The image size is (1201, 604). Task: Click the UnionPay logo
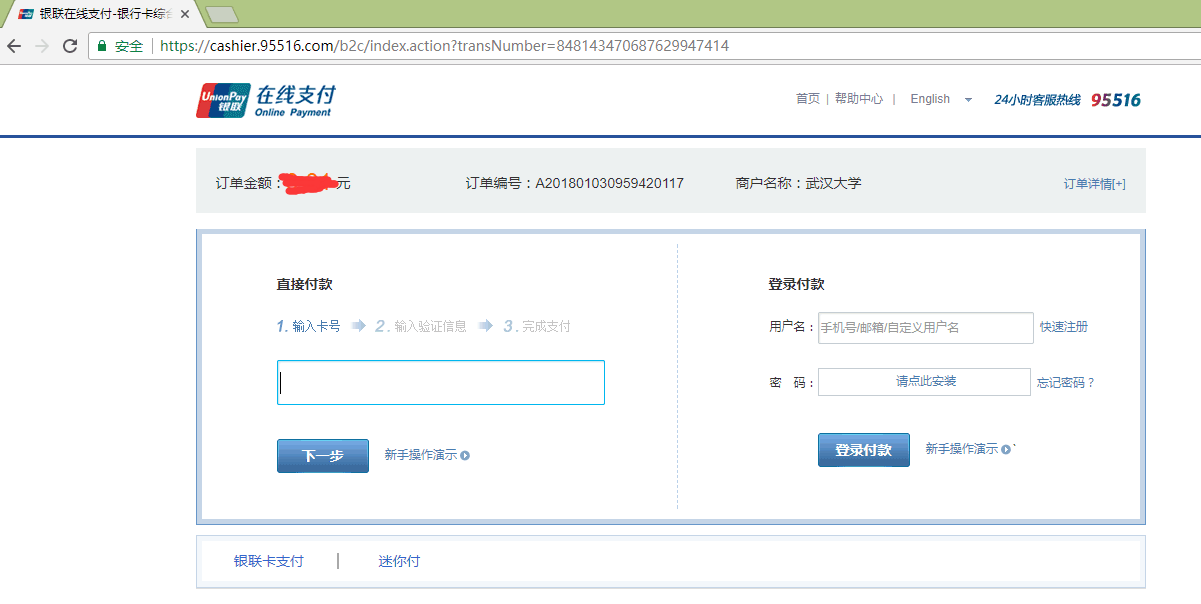tap(223, 100)
